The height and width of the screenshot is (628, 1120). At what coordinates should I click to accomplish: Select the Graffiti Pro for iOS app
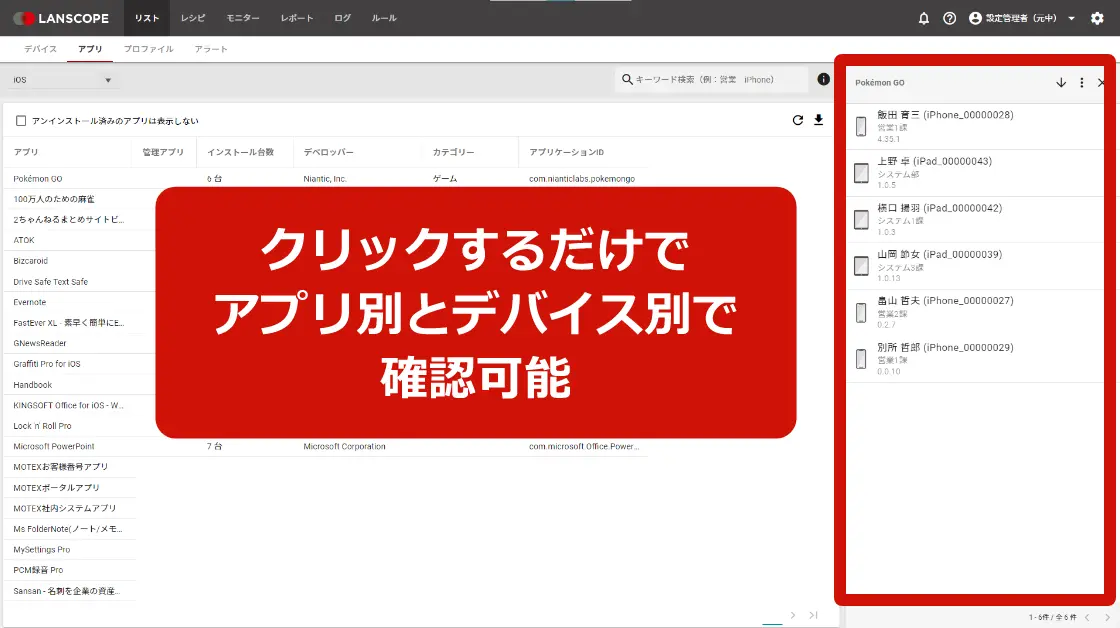tap(46, 364)
